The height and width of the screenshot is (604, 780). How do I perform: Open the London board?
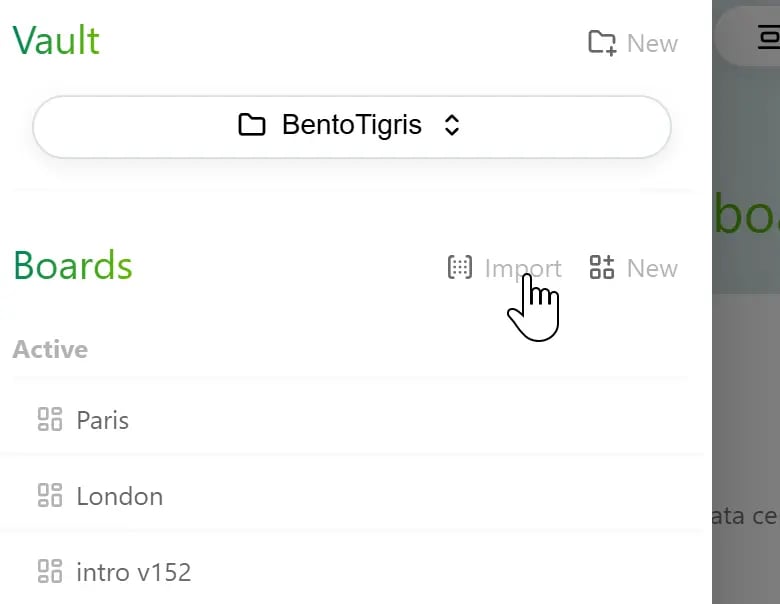click(351, 495)
